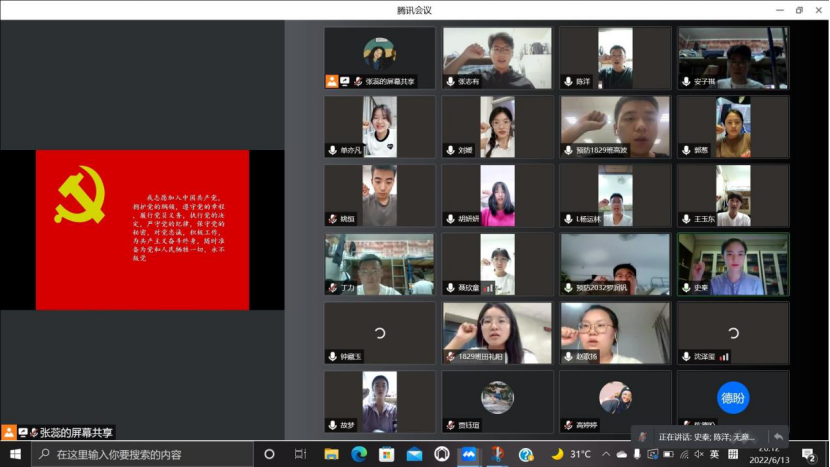Expand the hidden system tray icons chevron
Image resolution: width=830 pixels, height=467 pixels.
tap(605, 455)
